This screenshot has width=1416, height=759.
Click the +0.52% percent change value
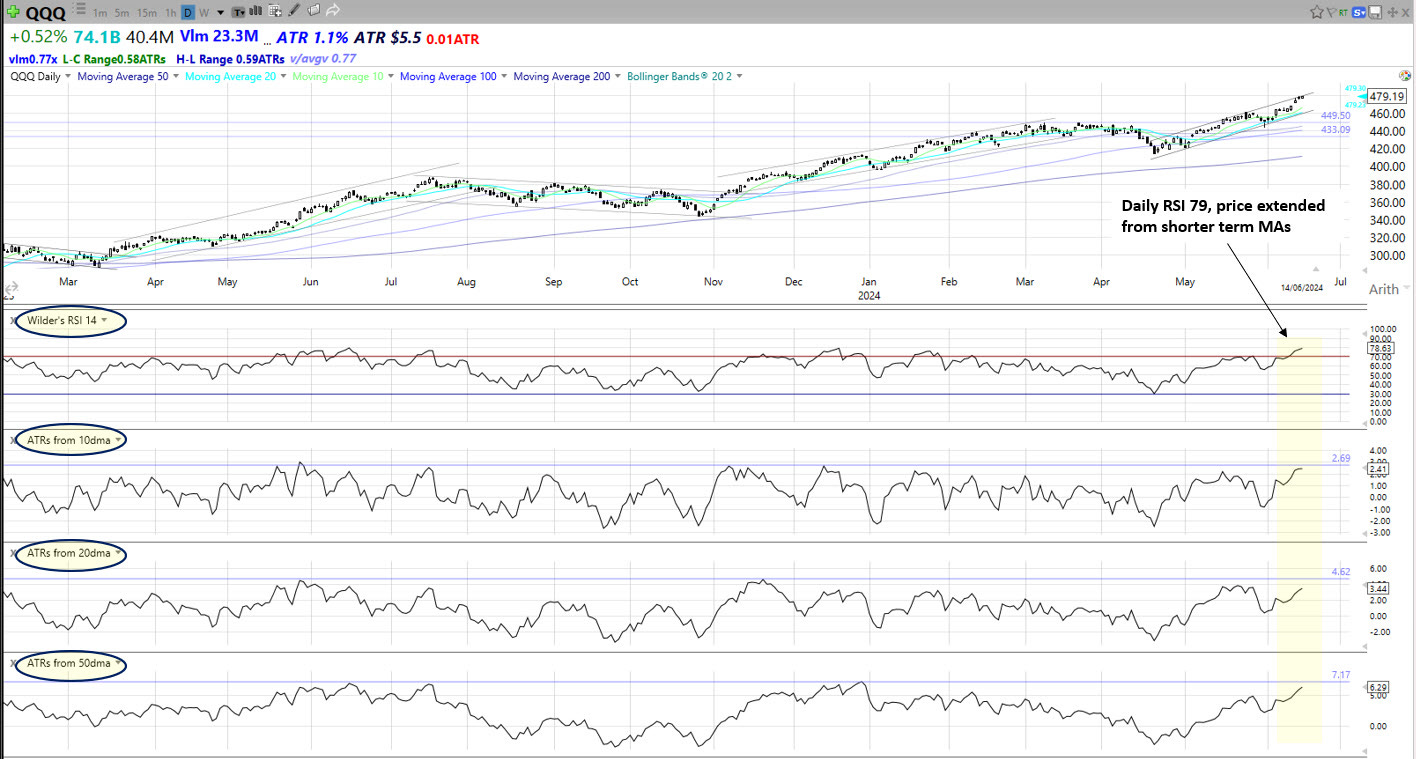(38, 37)
